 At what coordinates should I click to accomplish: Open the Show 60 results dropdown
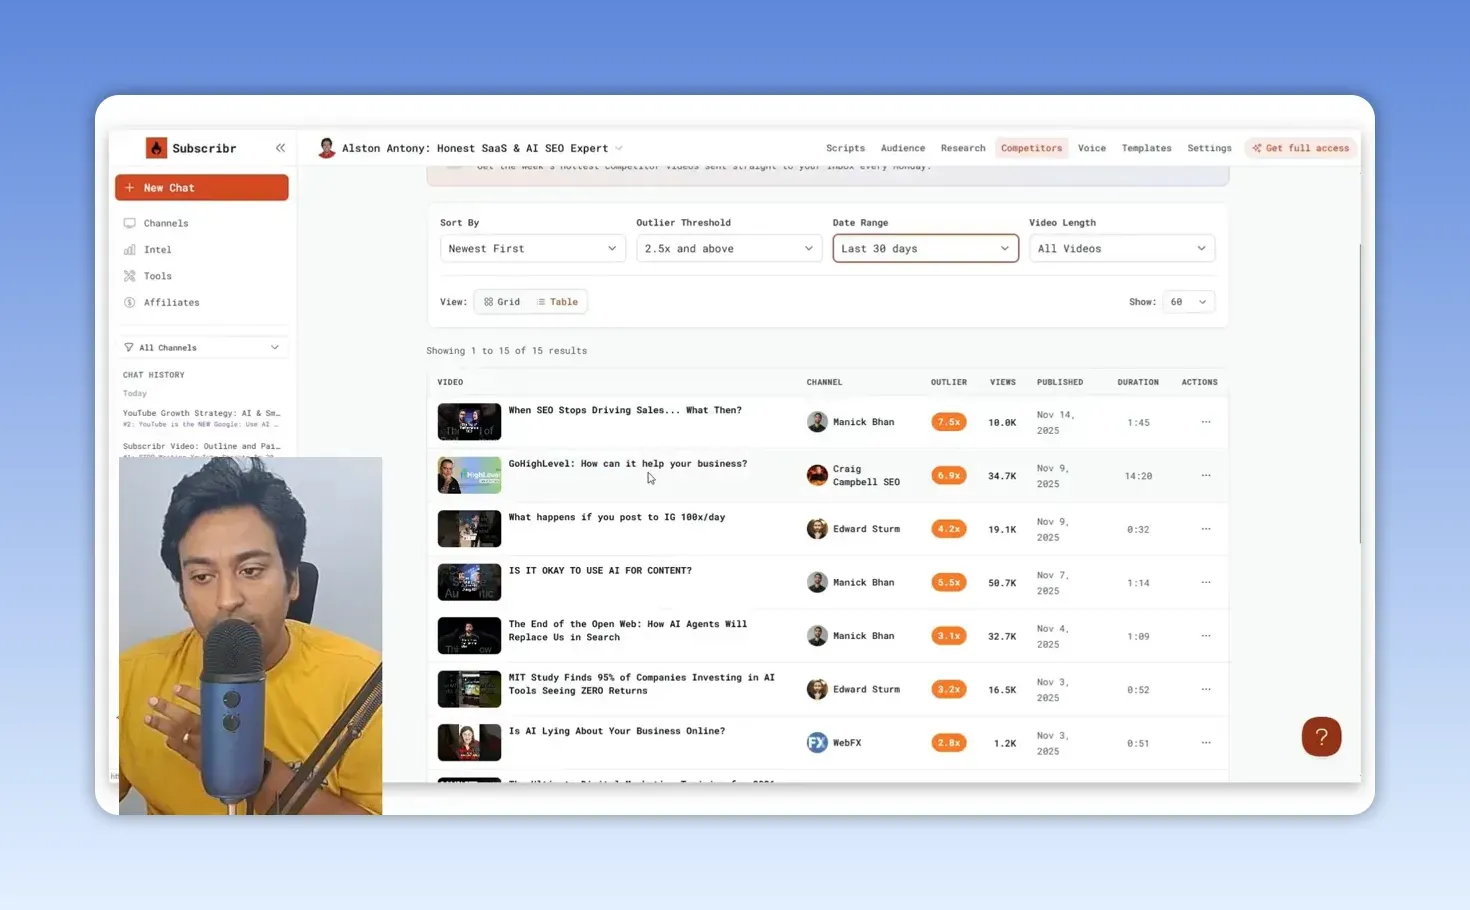(1188, 302)
